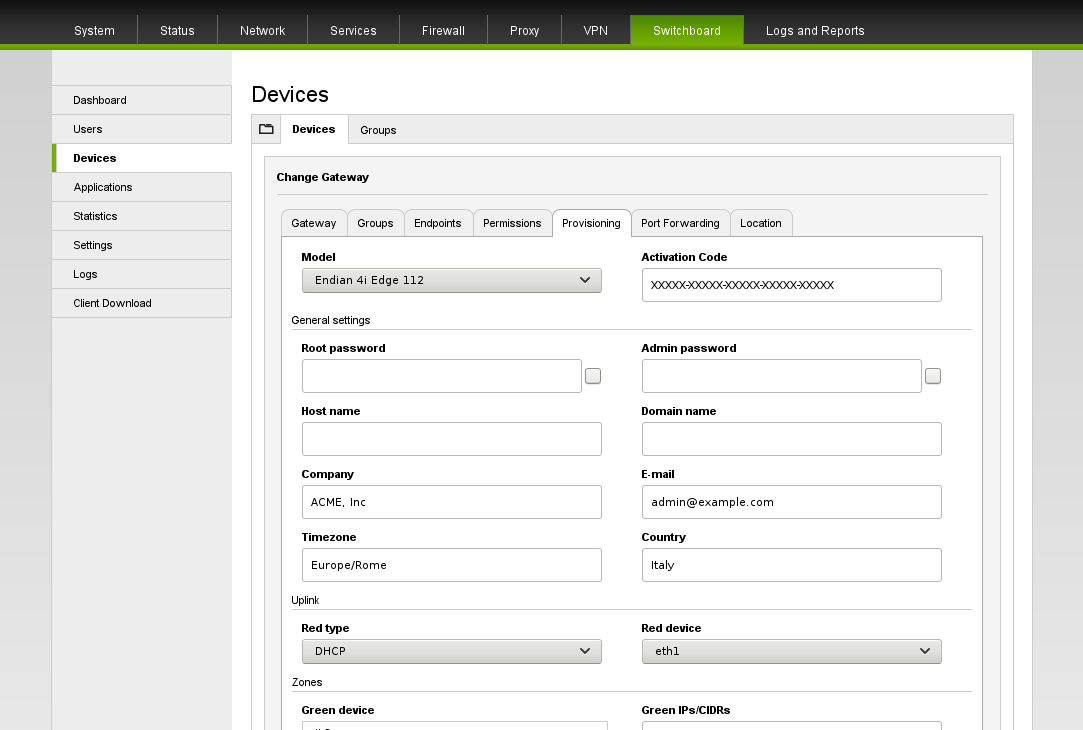Toggle the Root password checkbox

593,376
